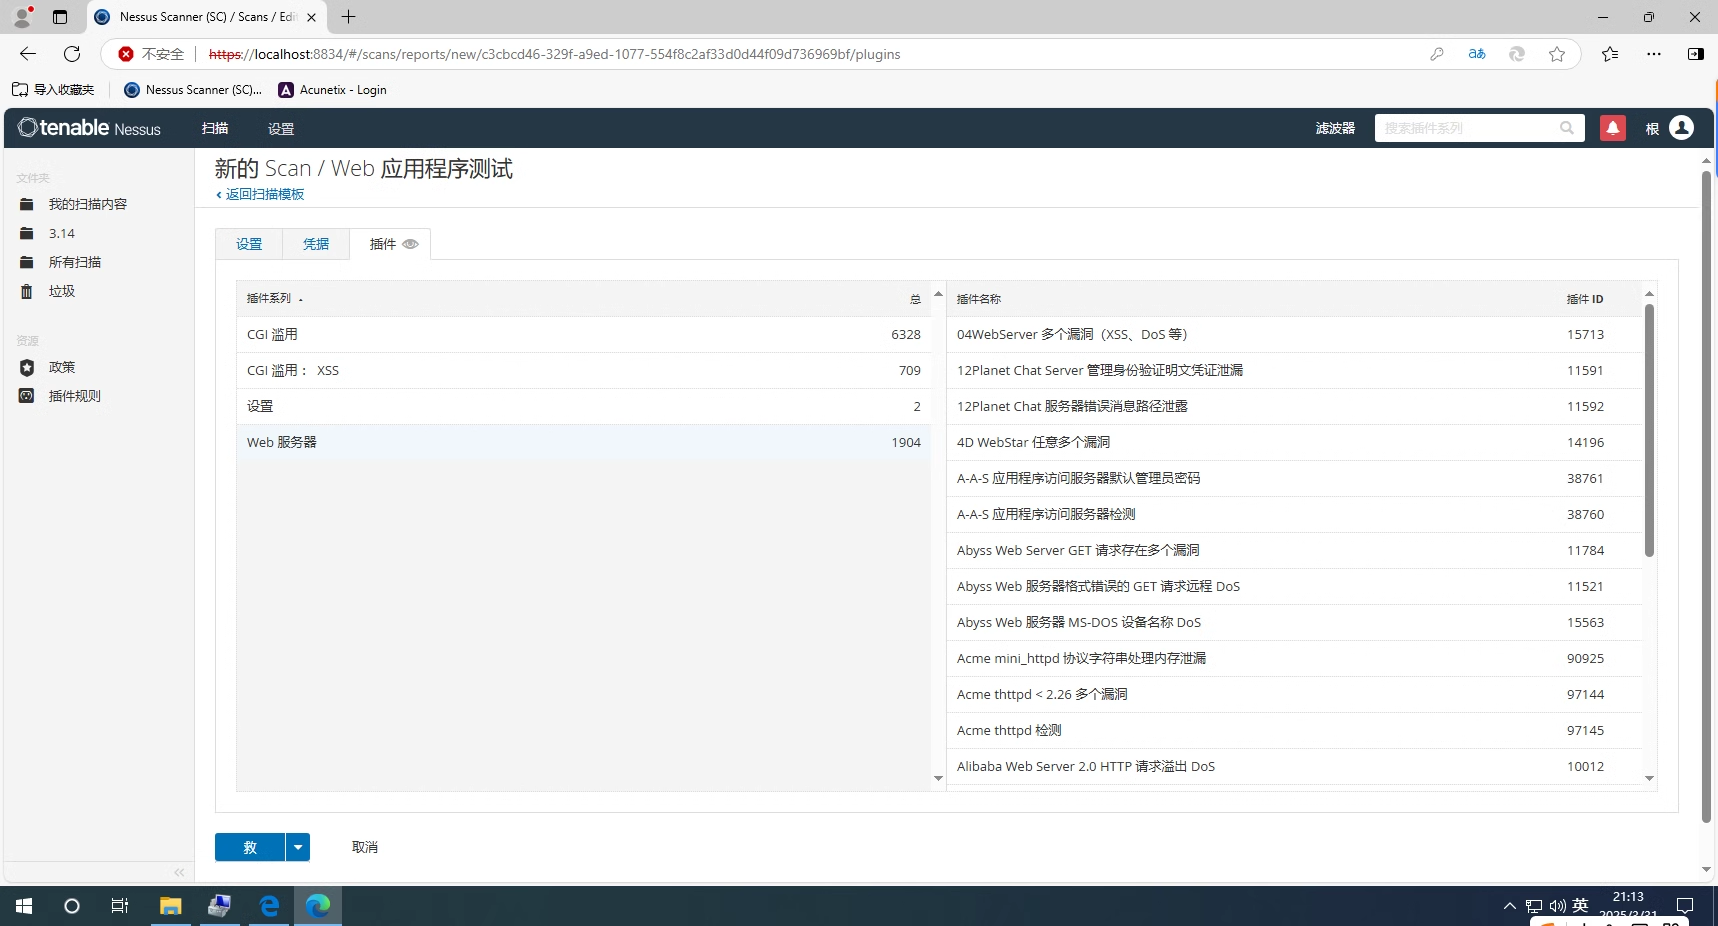Image resolution: width=1718 pixels, height=926 pixels.
Task: Open Nessus Scanner (SC) bookmark
Action: click(193, 90)
